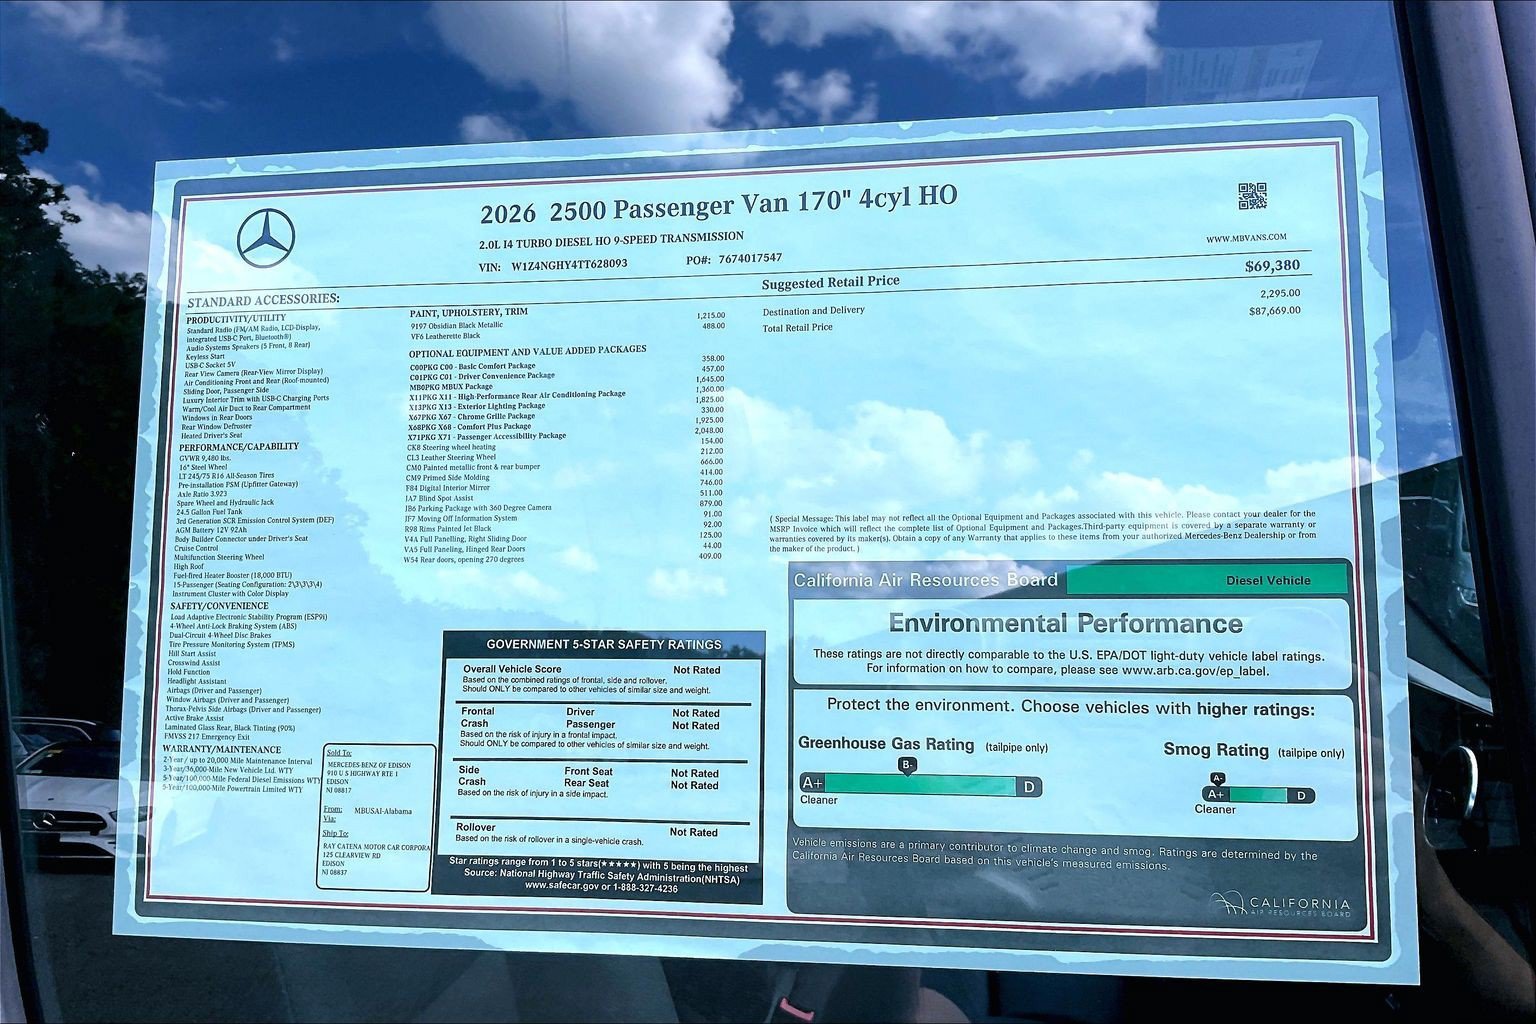Click "MB0PKG MBUX Package"
This screenshot has width=1536, height=1024.
click(x=450, y=386)
